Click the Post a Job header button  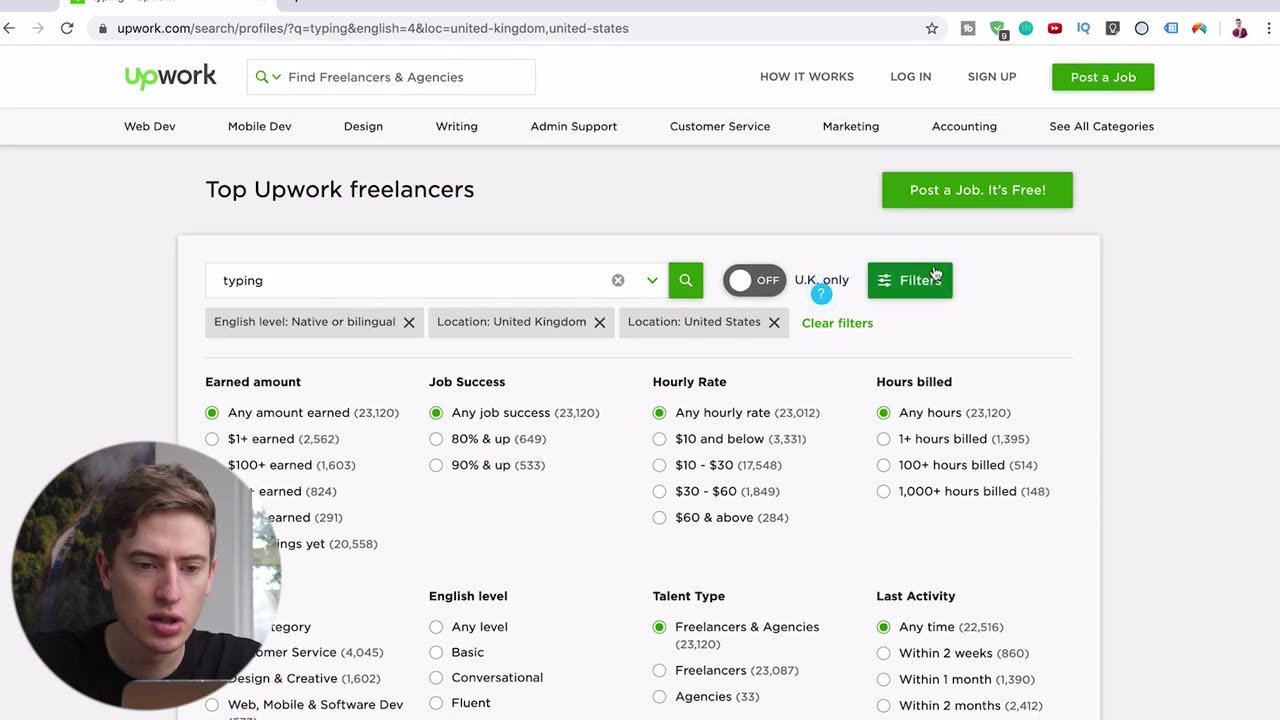point(1103,77)
